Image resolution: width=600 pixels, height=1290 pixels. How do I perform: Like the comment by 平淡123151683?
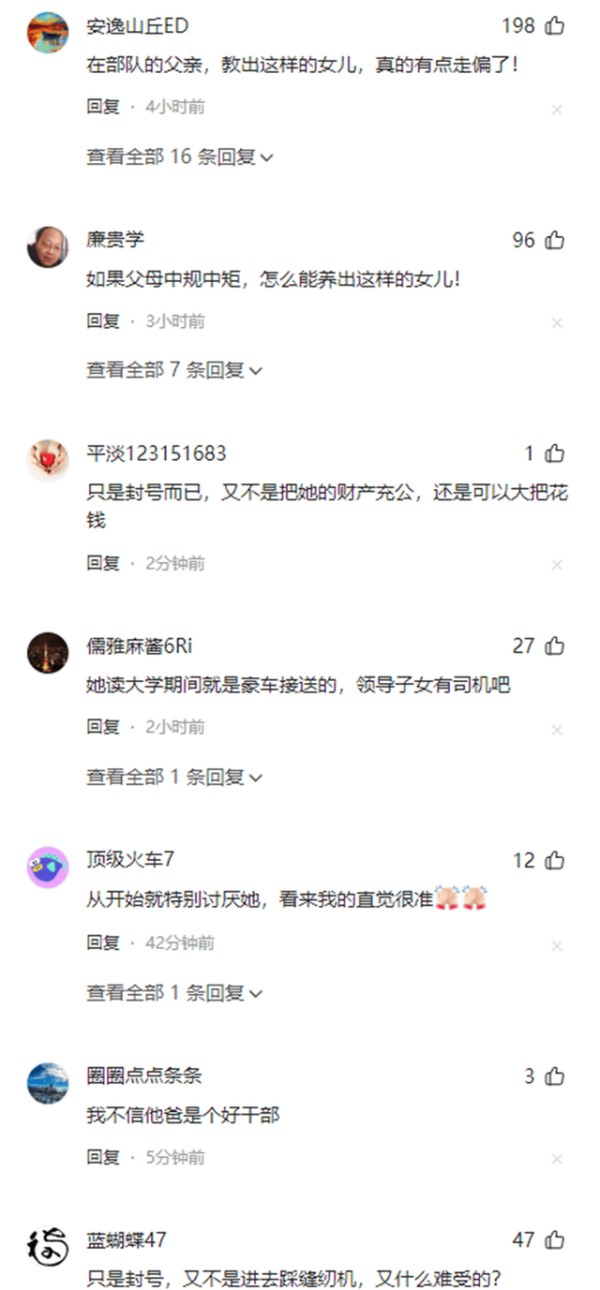pos(555,454)
